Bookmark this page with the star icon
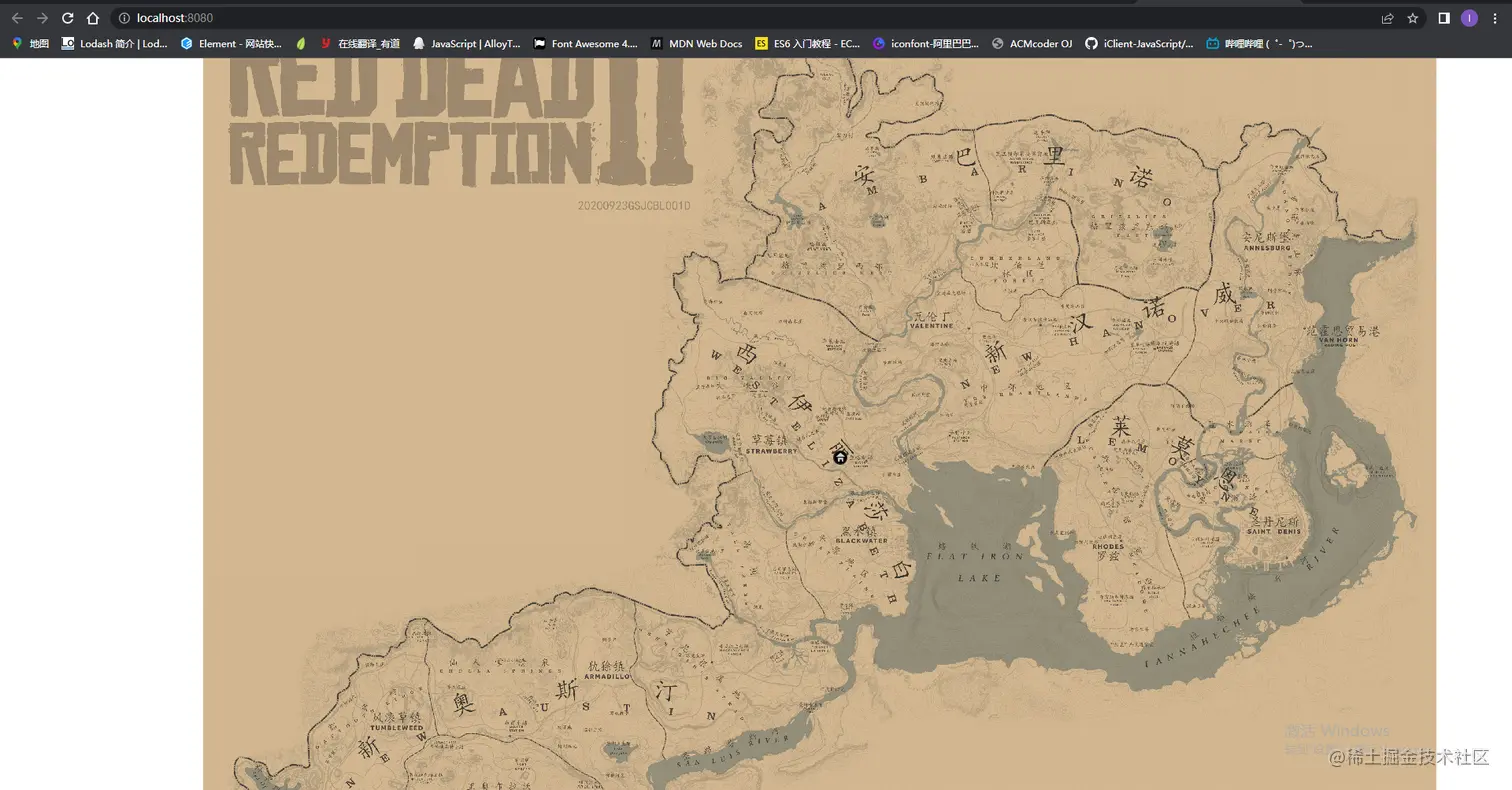 [x=1413, y=18]
